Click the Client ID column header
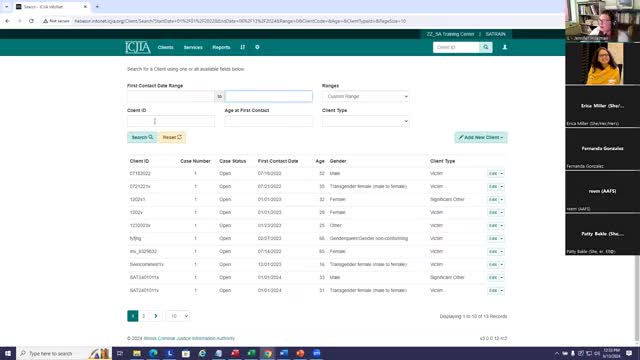640x360 pixels. (x=139, y=161)
